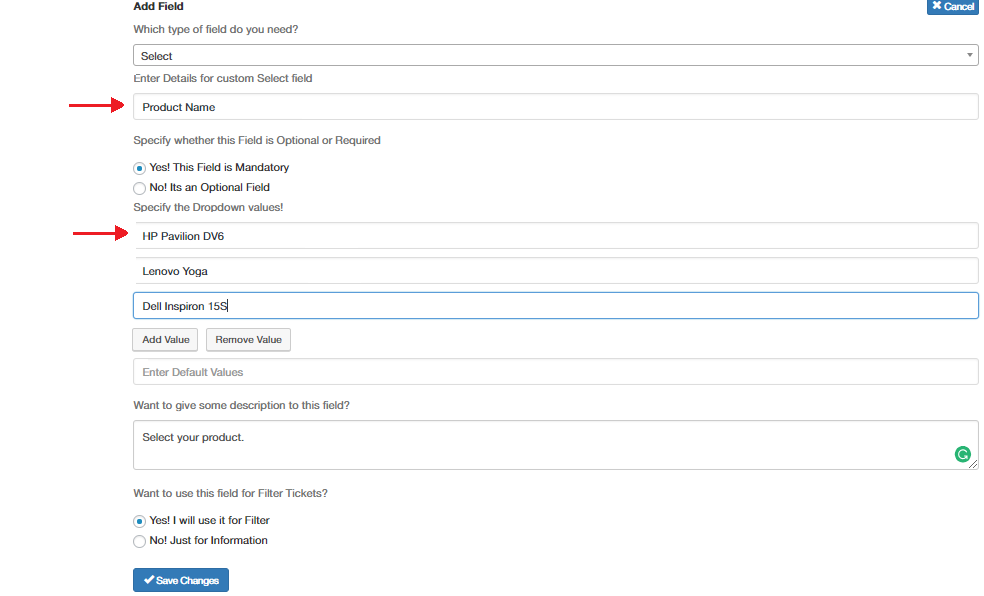This screenshot has width=984, height=596.
Task: Click the Lenovo Yoga value field
Action: click(555, 271)
